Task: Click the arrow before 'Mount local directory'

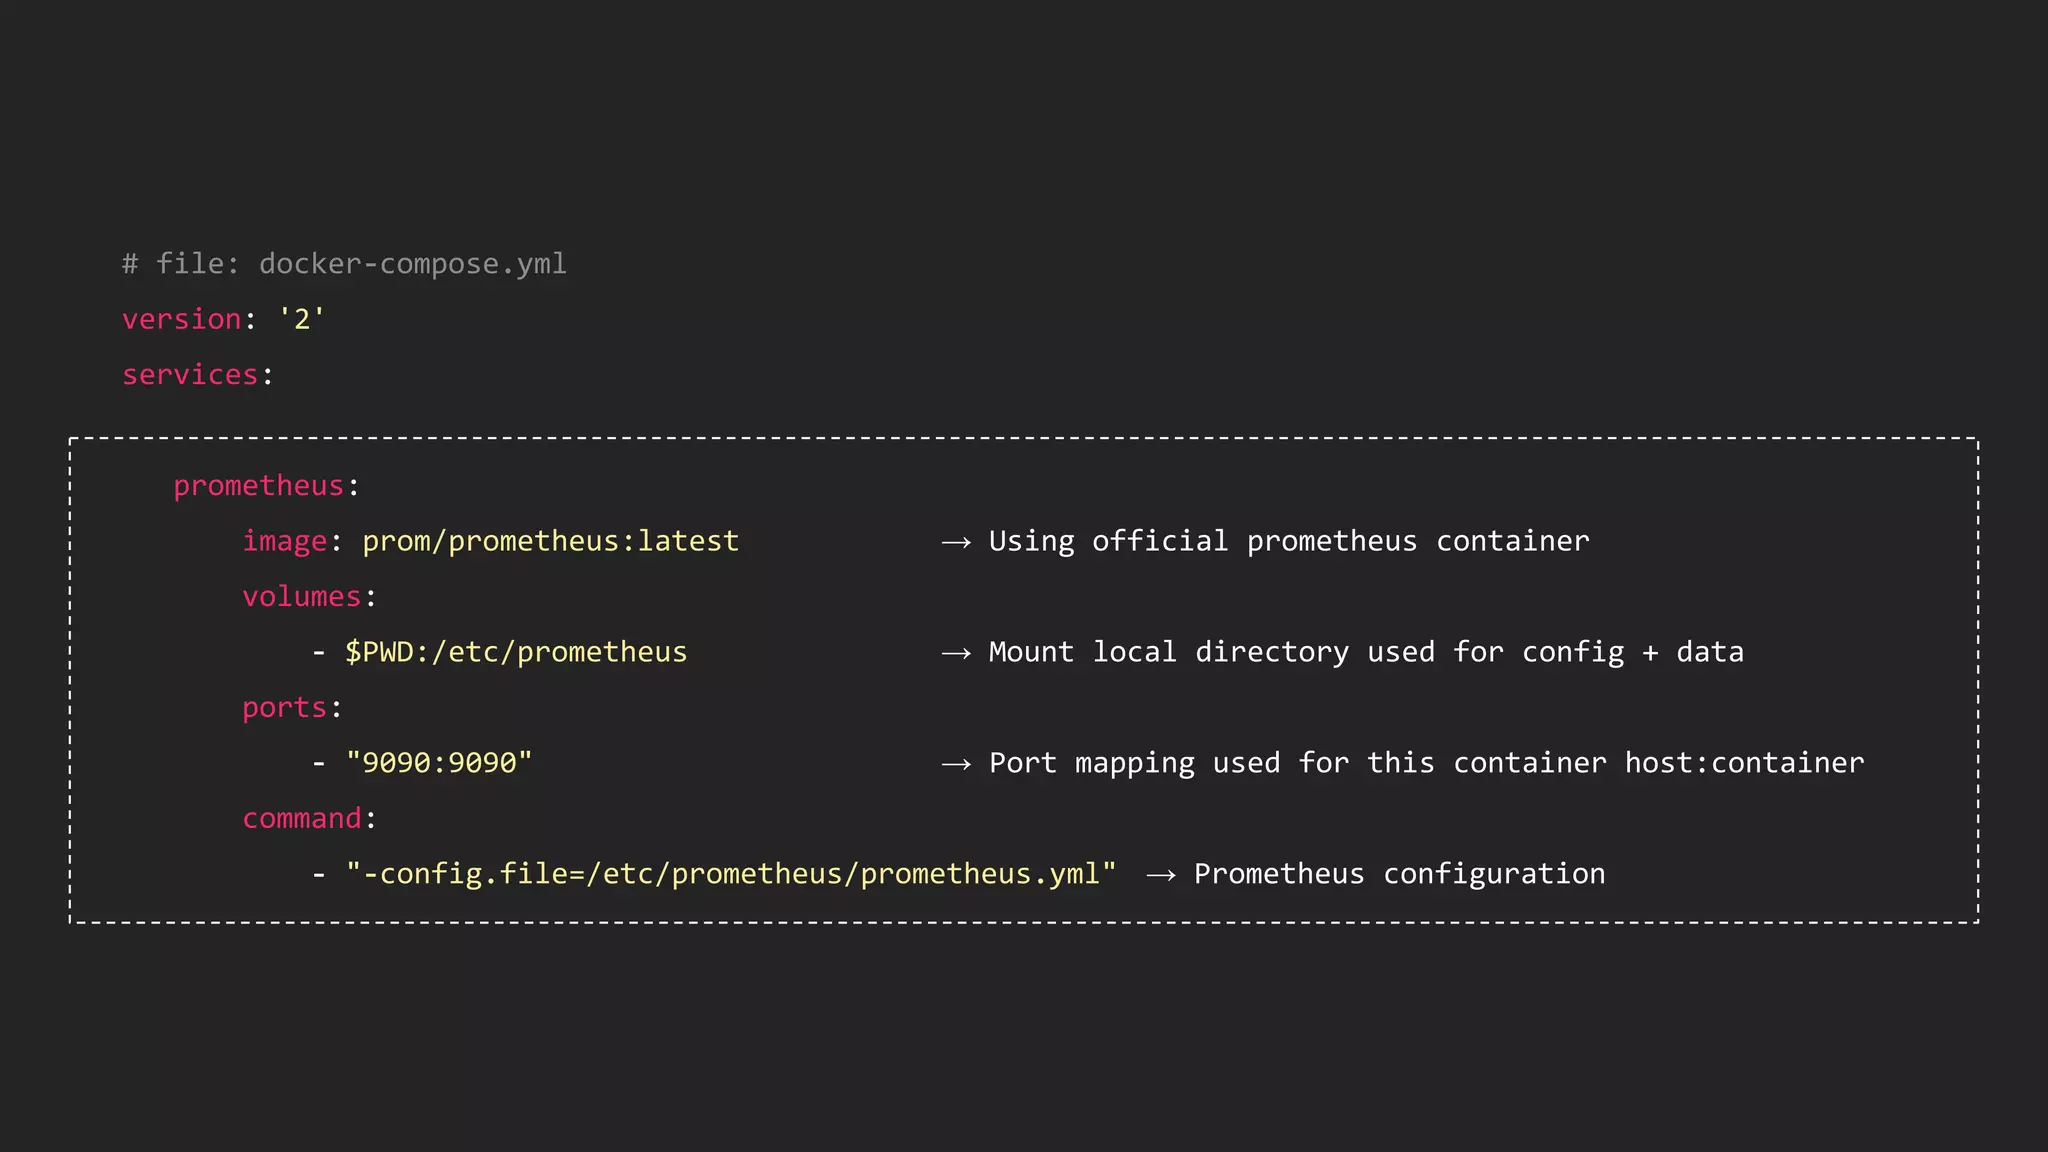Action: tap(956, 653)
